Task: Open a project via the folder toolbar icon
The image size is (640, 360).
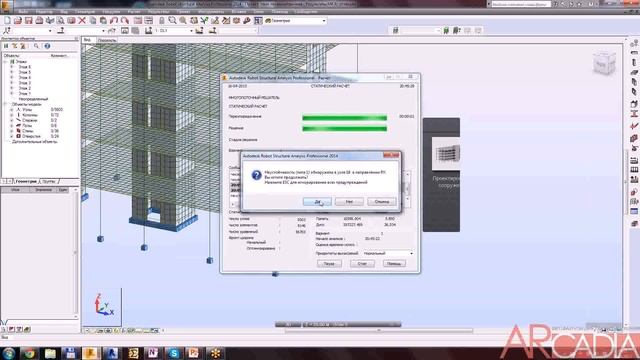Action: [18, 20]
